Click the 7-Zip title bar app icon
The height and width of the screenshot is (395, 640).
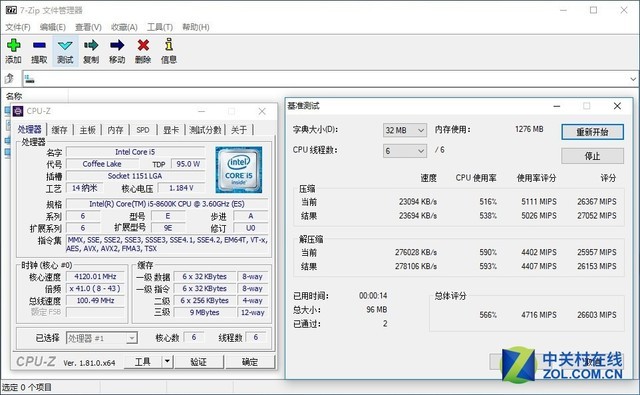pyautogui.click(x=11, y=10)
